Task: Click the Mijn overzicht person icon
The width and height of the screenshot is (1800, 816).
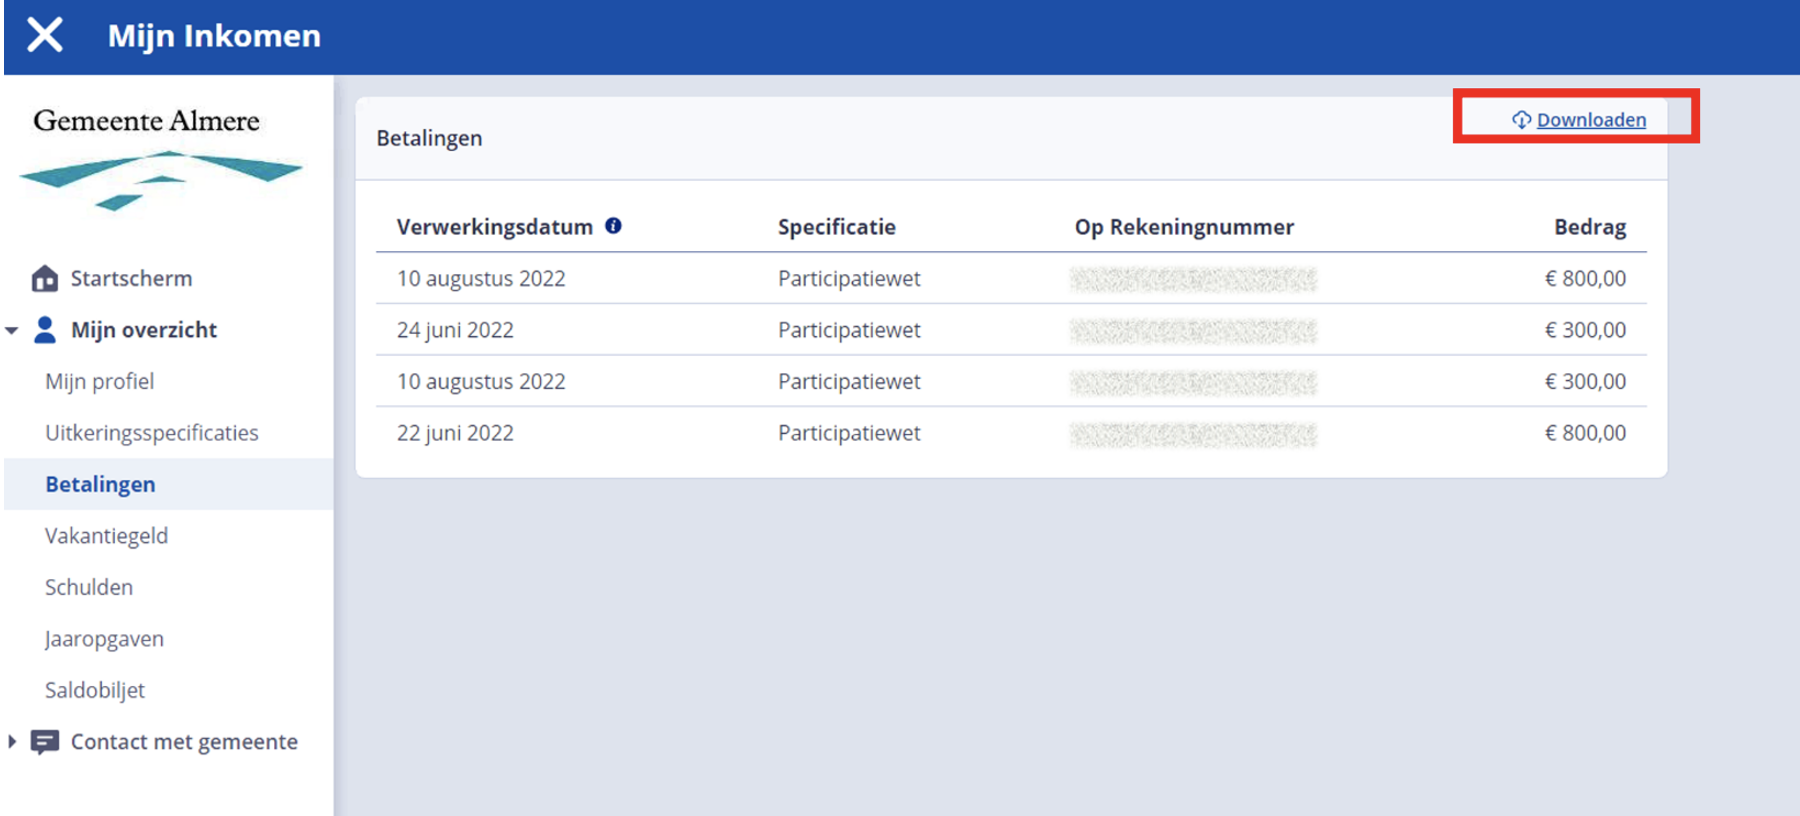Action: [45, 330]
